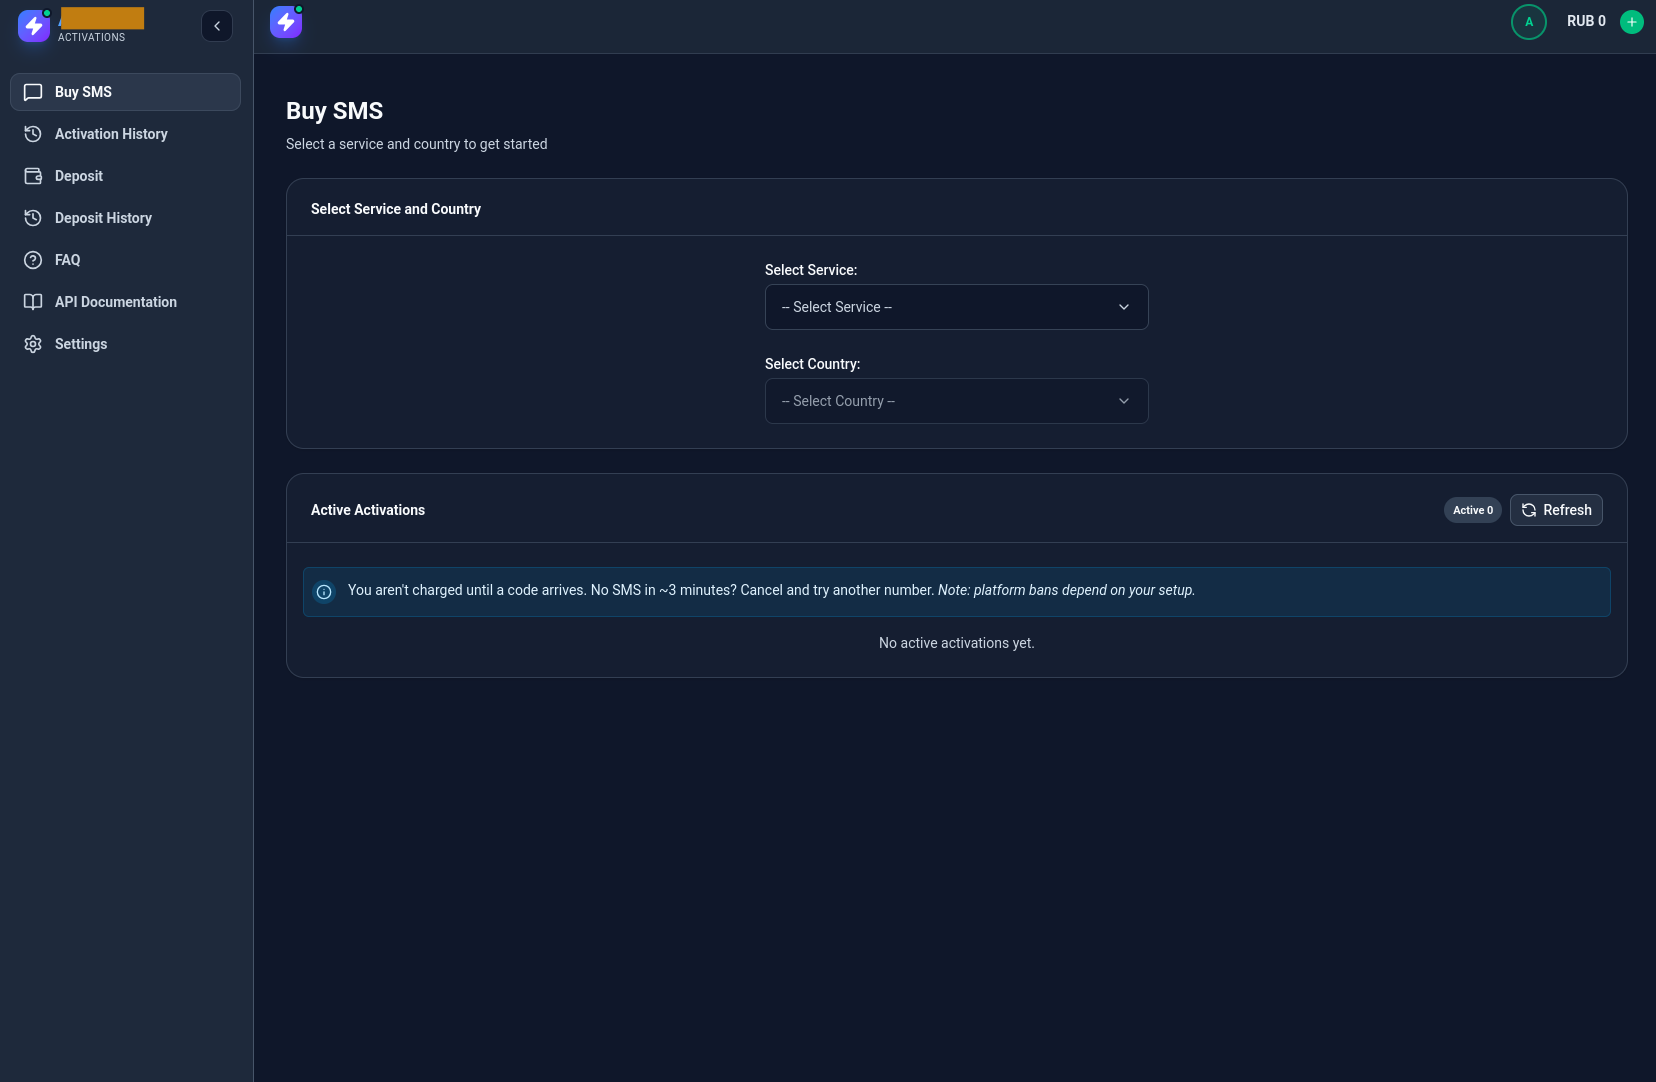Open the Buy SMS page

pyautogui.click(x=125, y=92)
